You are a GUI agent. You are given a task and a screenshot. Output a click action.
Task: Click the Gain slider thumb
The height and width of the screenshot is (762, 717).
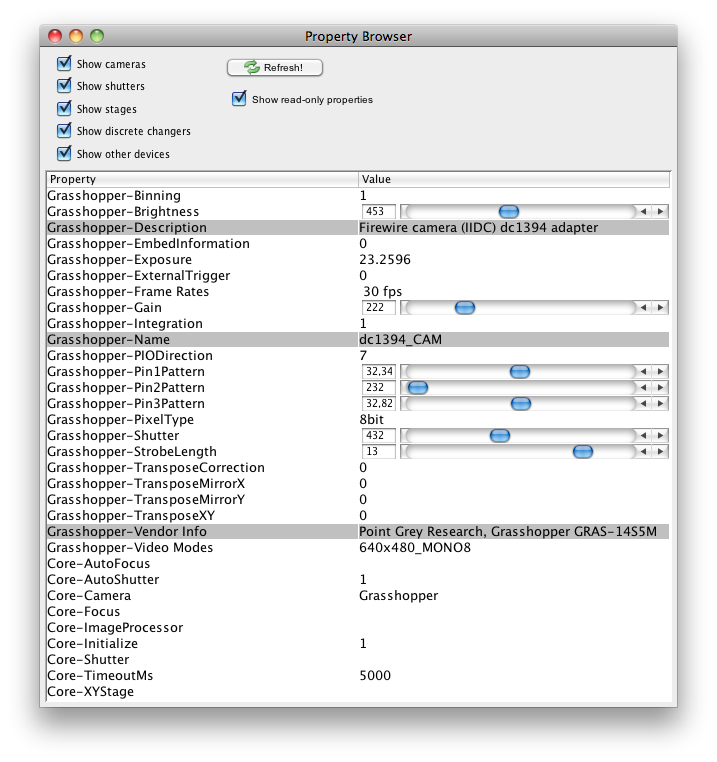[x=464, y=308]
